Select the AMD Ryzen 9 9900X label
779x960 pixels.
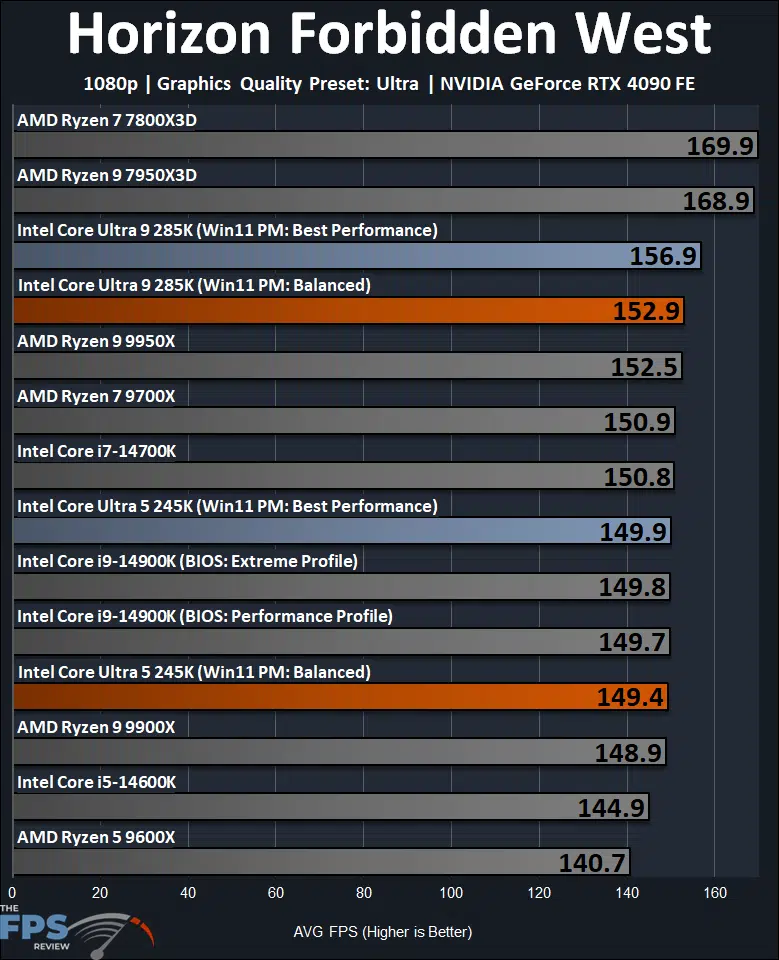(x=96, y=727)
